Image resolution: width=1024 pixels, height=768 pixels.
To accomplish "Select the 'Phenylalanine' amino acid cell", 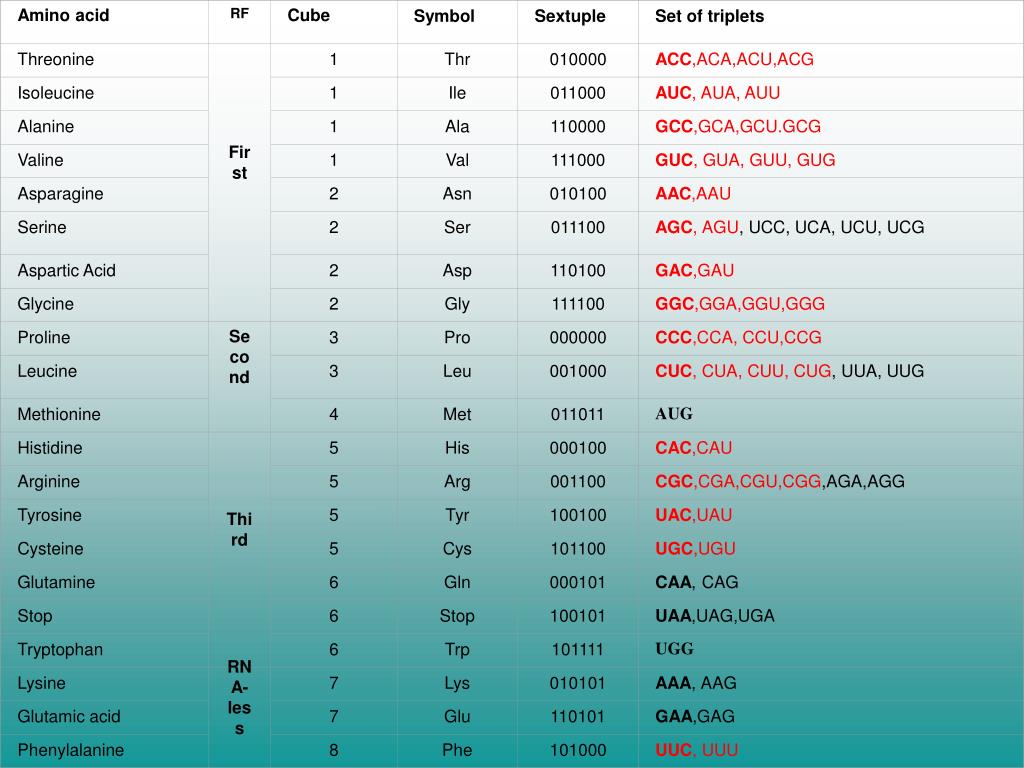I will [x=71, y=750].
